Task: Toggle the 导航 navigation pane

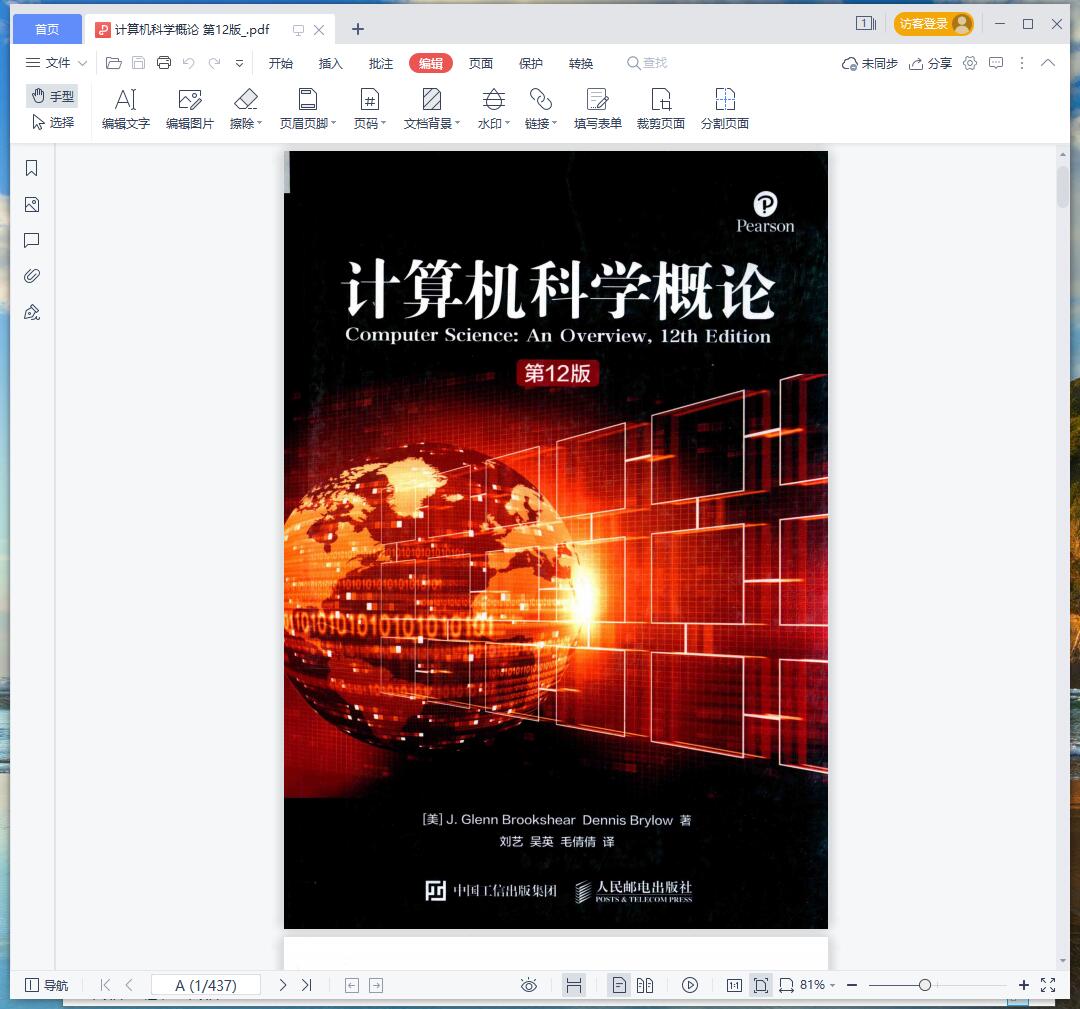Action: tap(47, 986)
